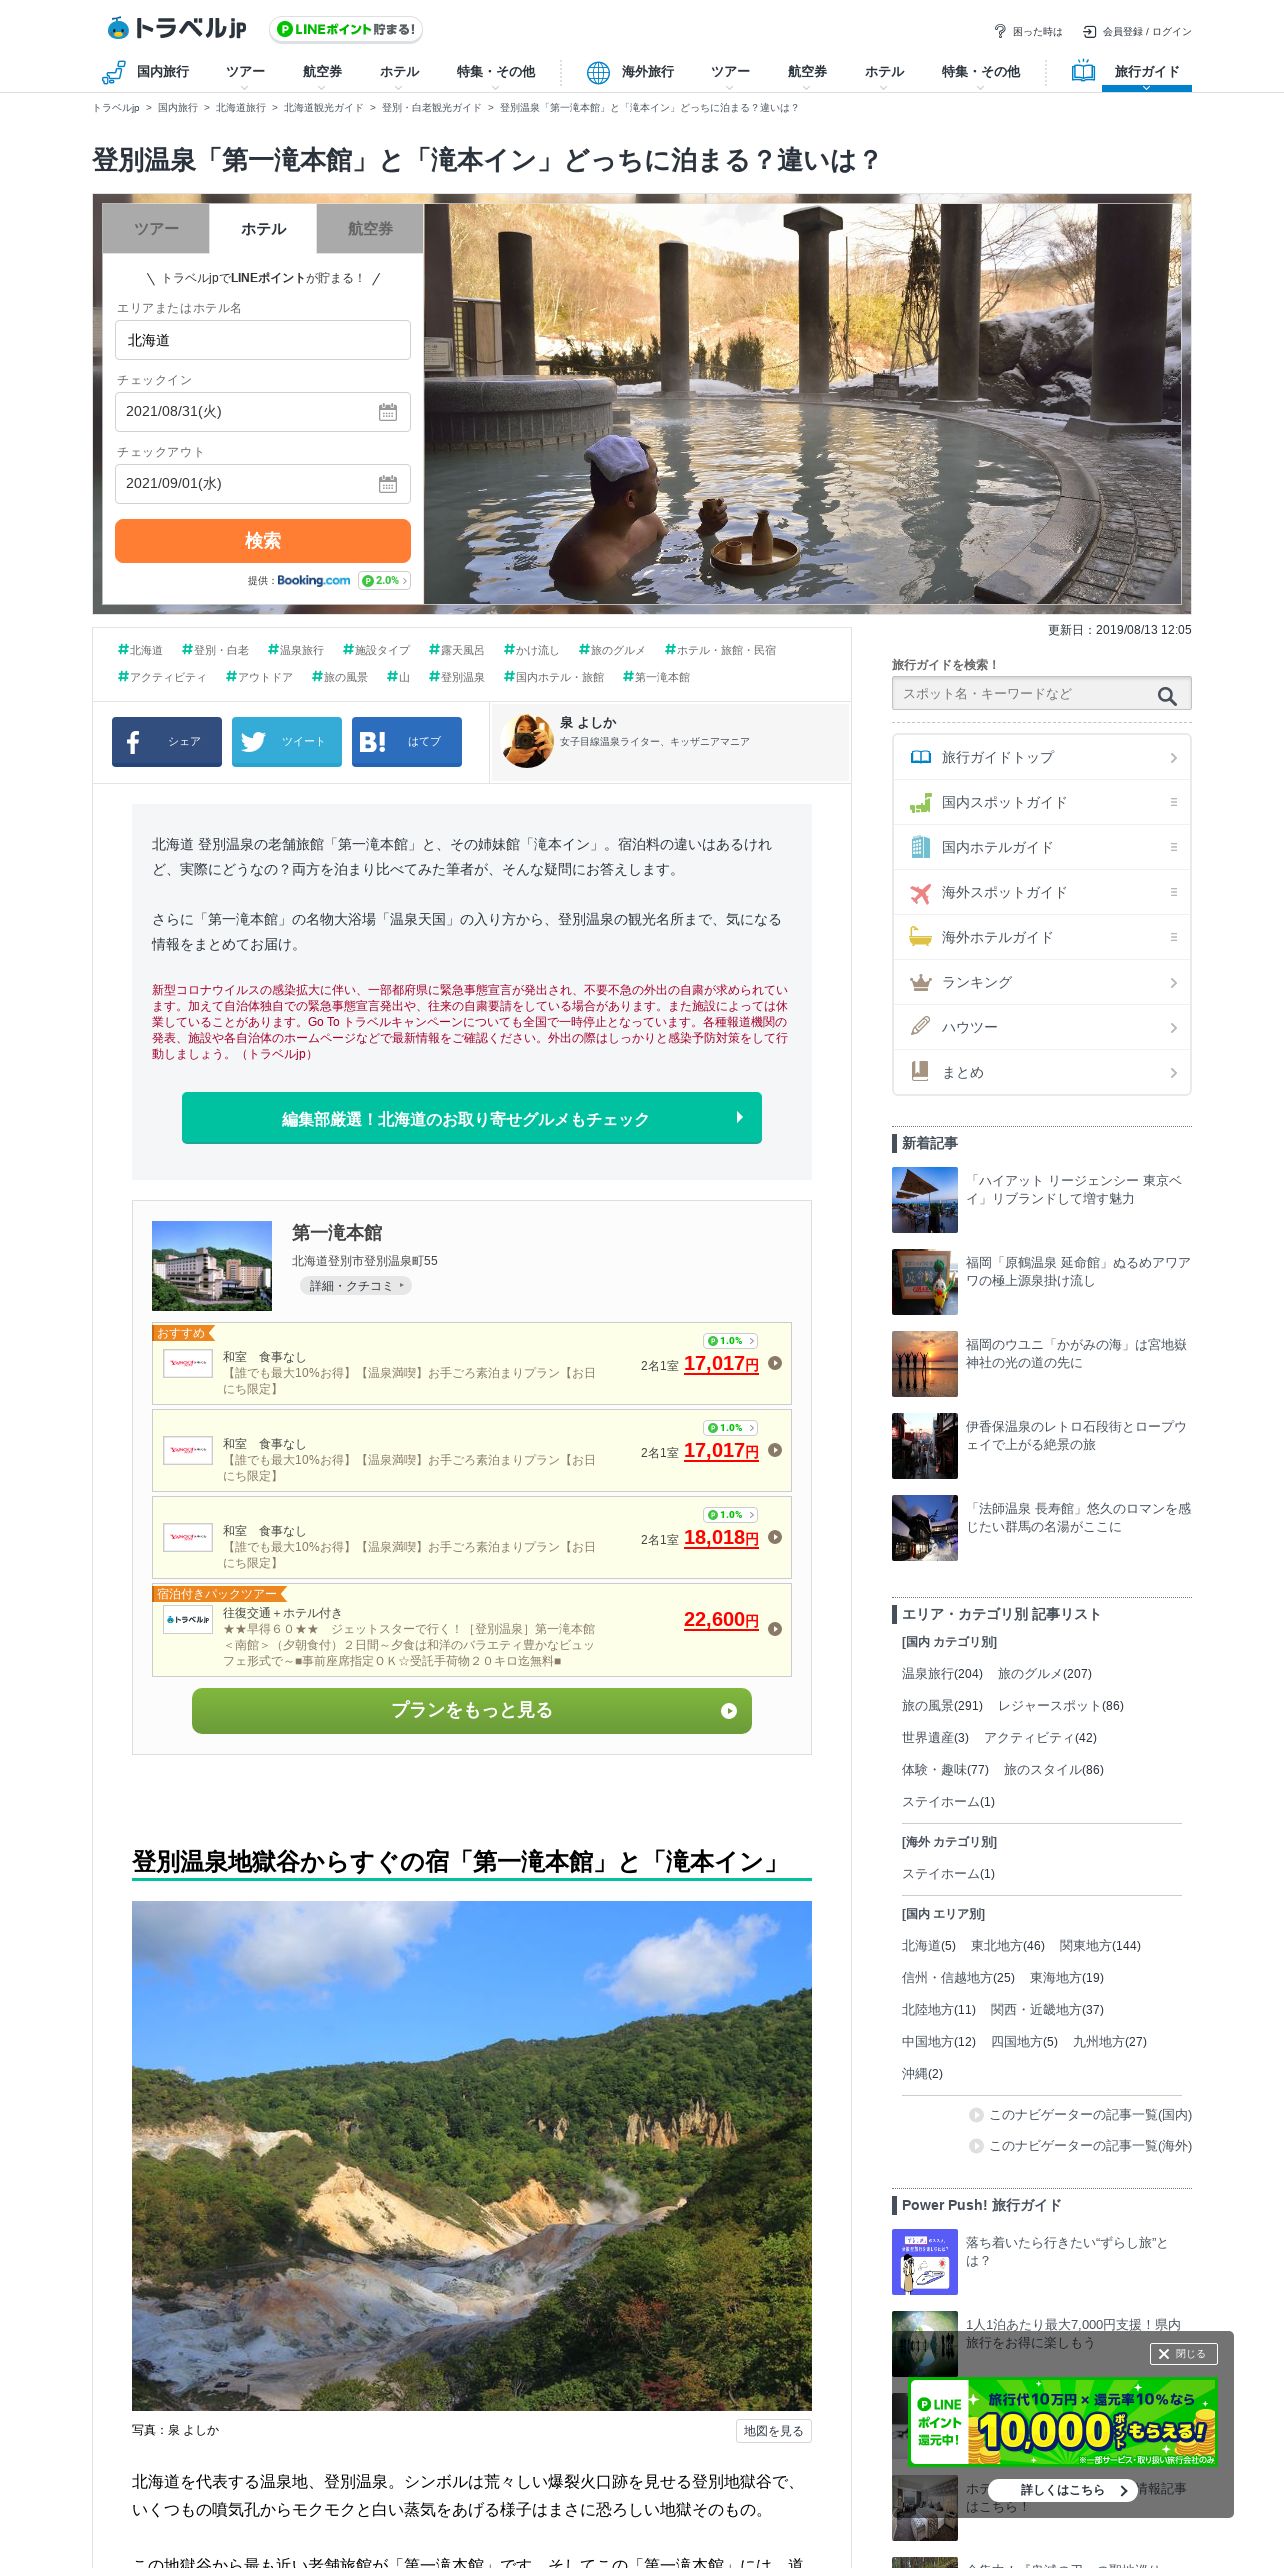This screenshot has height=2568, width=1284.
Task: Click the 海外旅行 globe icon
Action: [x=598, y=72]
